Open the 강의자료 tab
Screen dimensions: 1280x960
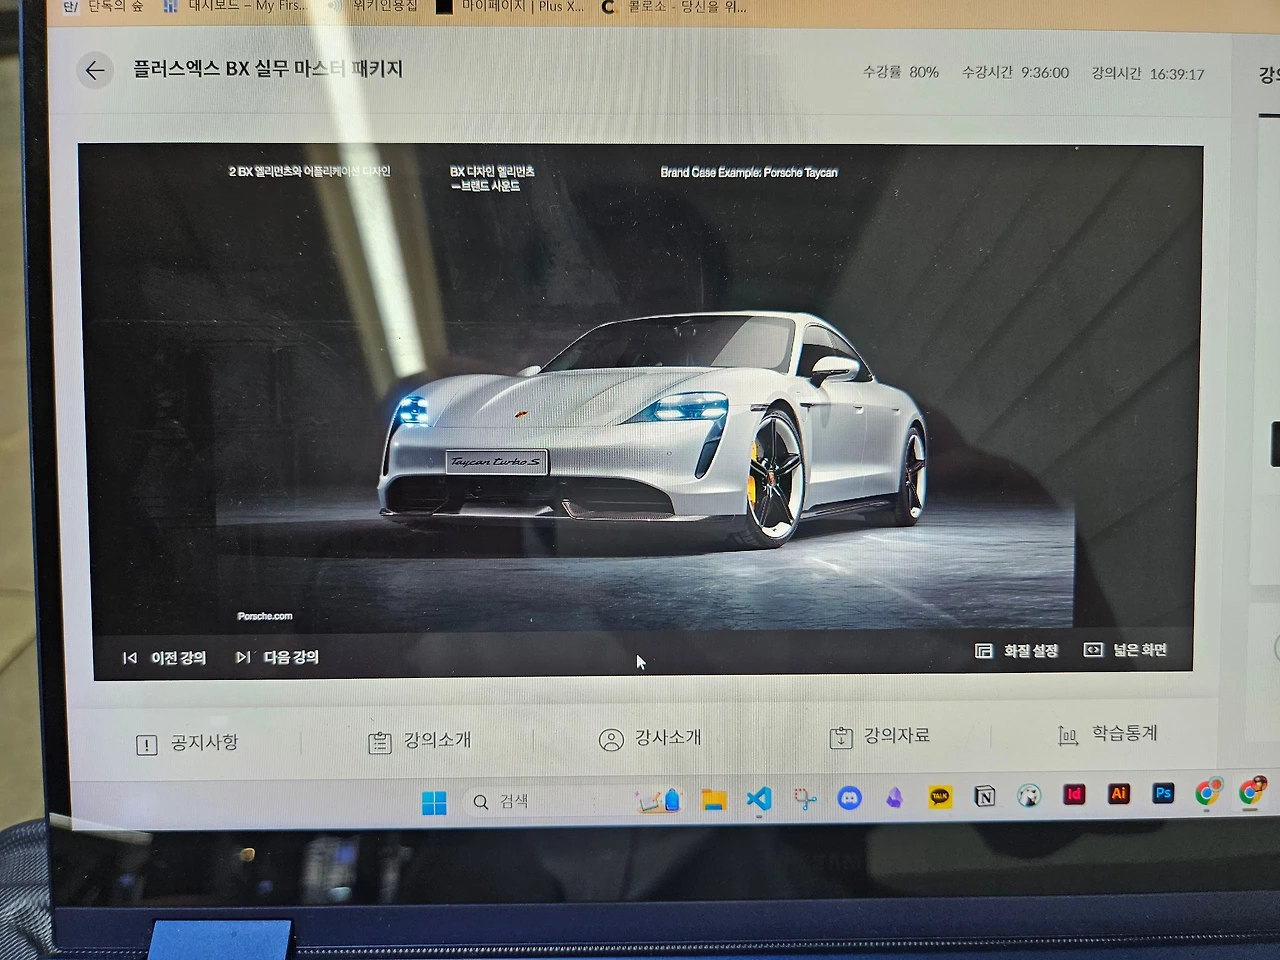(x=880, y=737)
